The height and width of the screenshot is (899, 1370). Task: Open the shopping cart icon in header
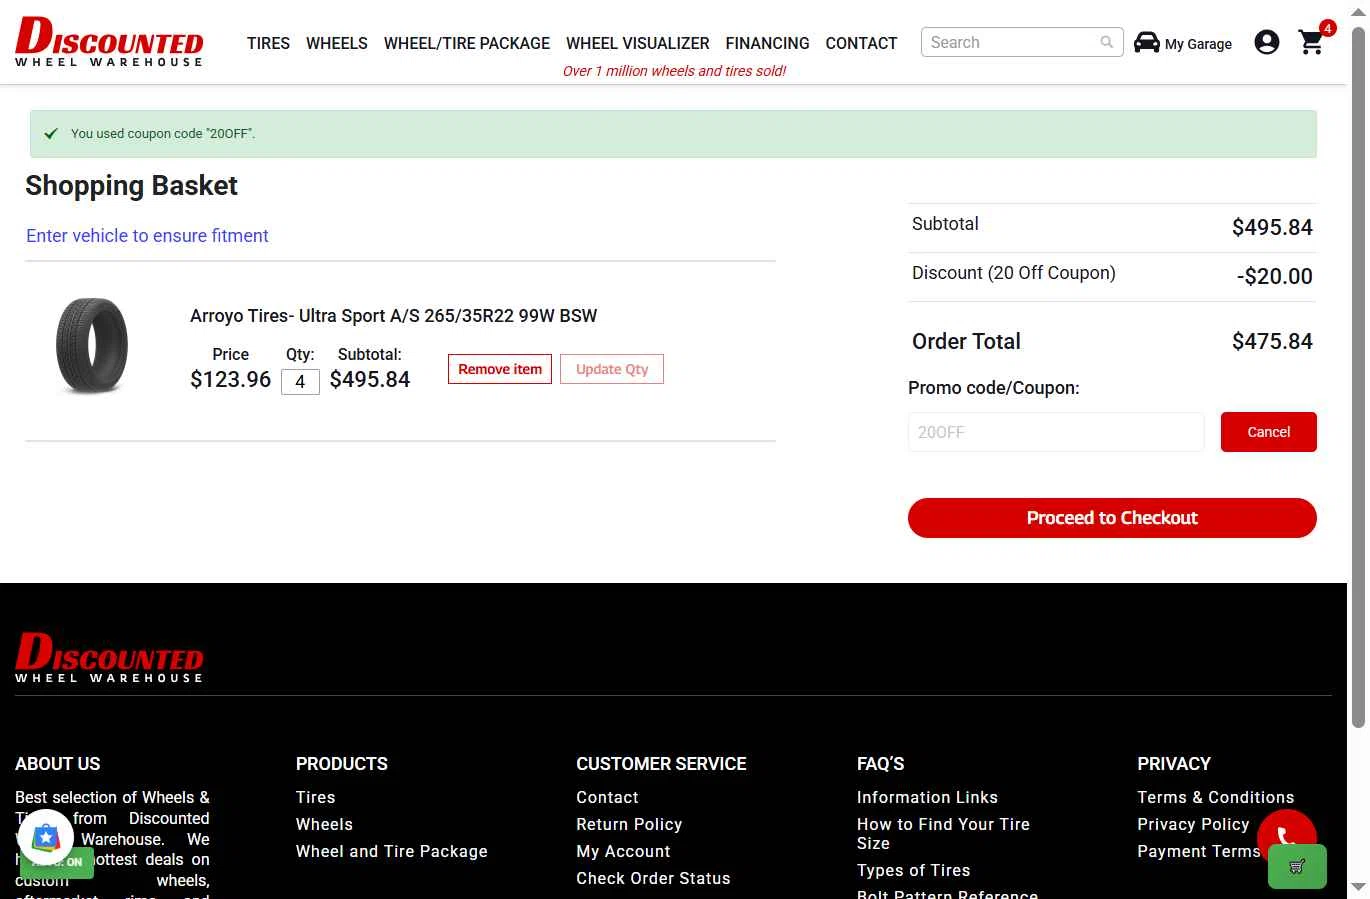point(1311,42)
